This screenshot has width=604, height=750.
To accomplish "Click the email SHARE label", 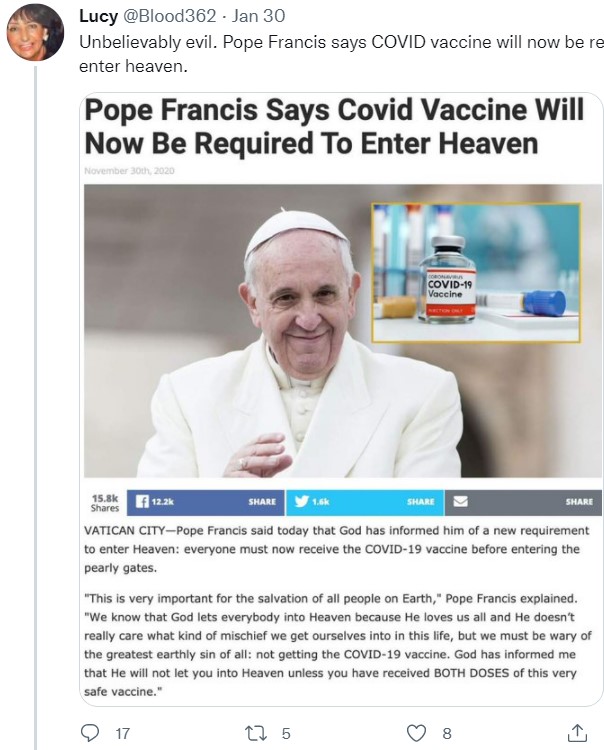I will [579, 502].
